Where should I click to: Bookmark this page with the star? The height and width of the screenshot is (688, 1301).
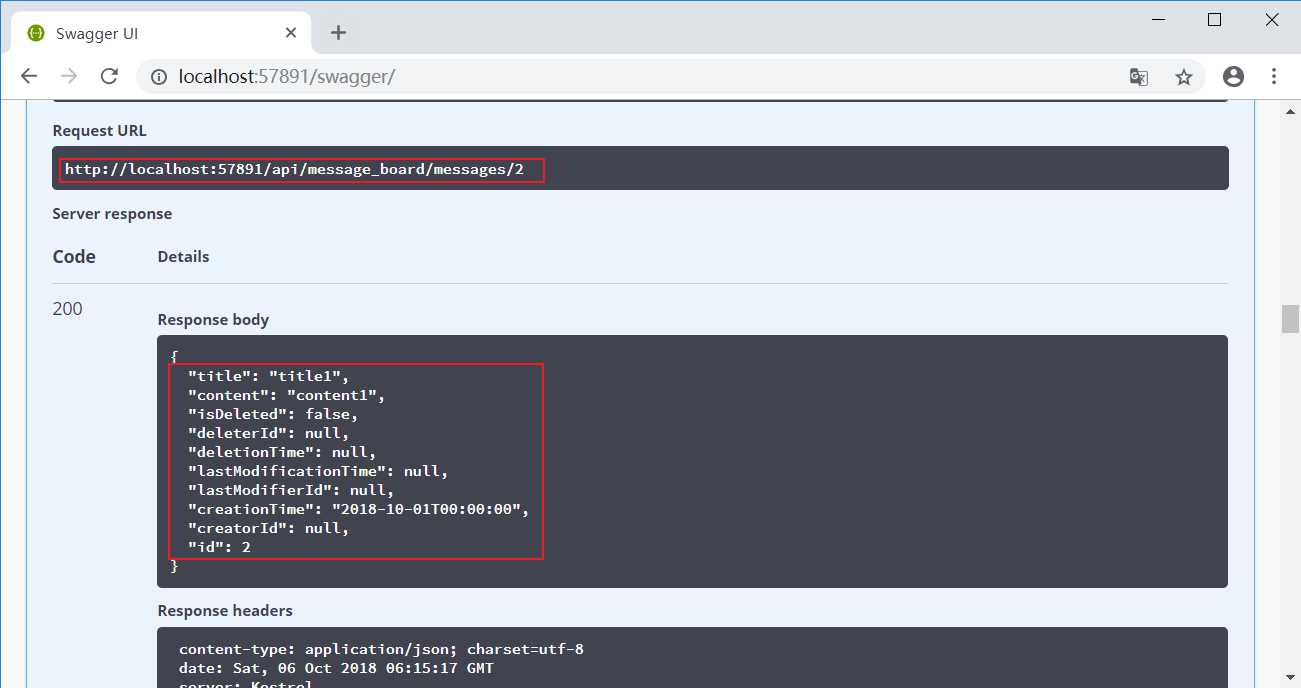coord(1184,76)
